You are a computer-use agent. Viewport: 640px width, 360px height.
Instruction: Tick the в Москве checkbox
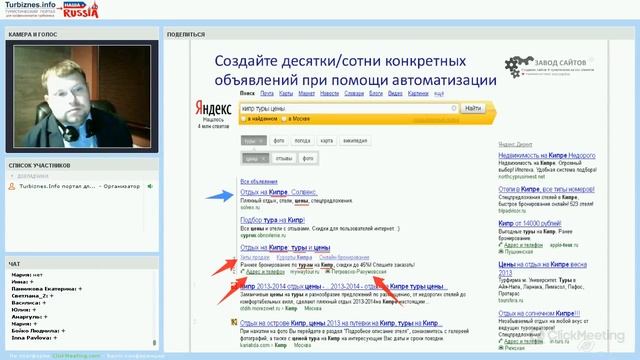[284, 119]
